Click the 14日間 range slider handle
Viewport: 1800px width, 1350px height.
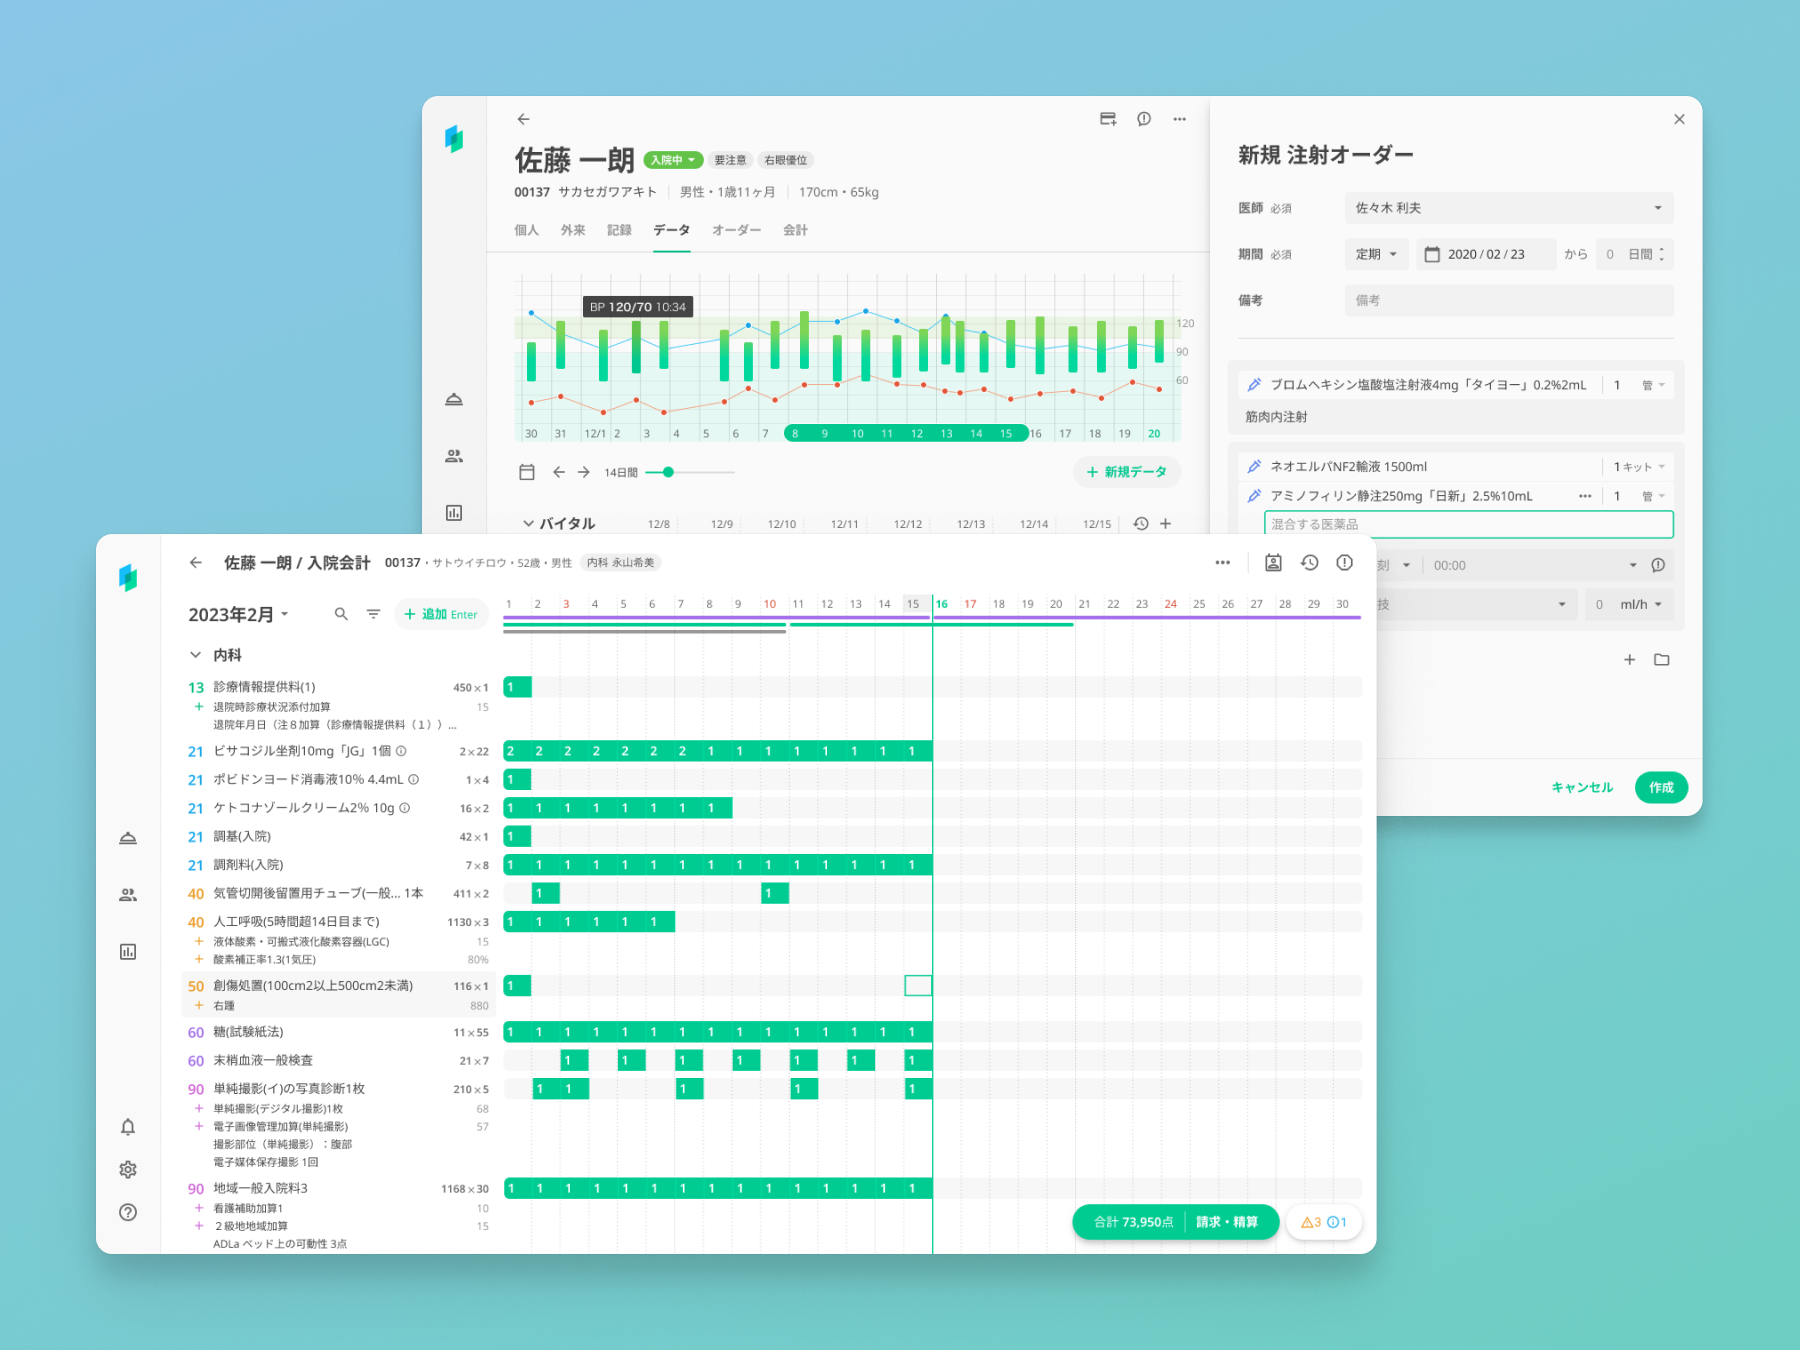tap(668, 472)
